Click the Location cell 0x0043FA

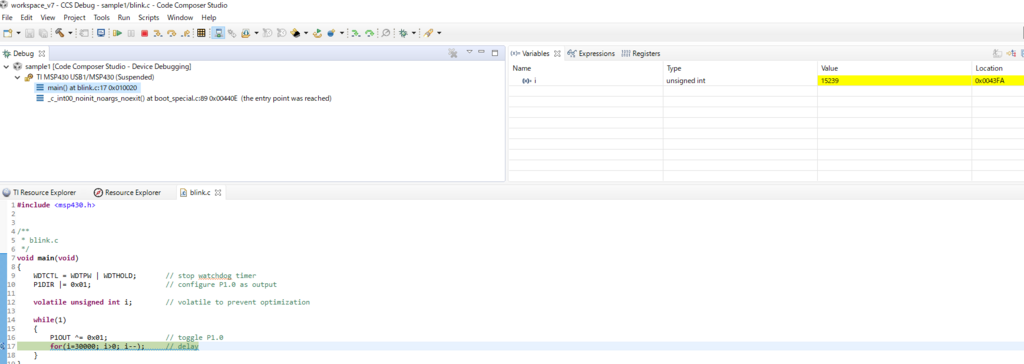coord(997,80)
